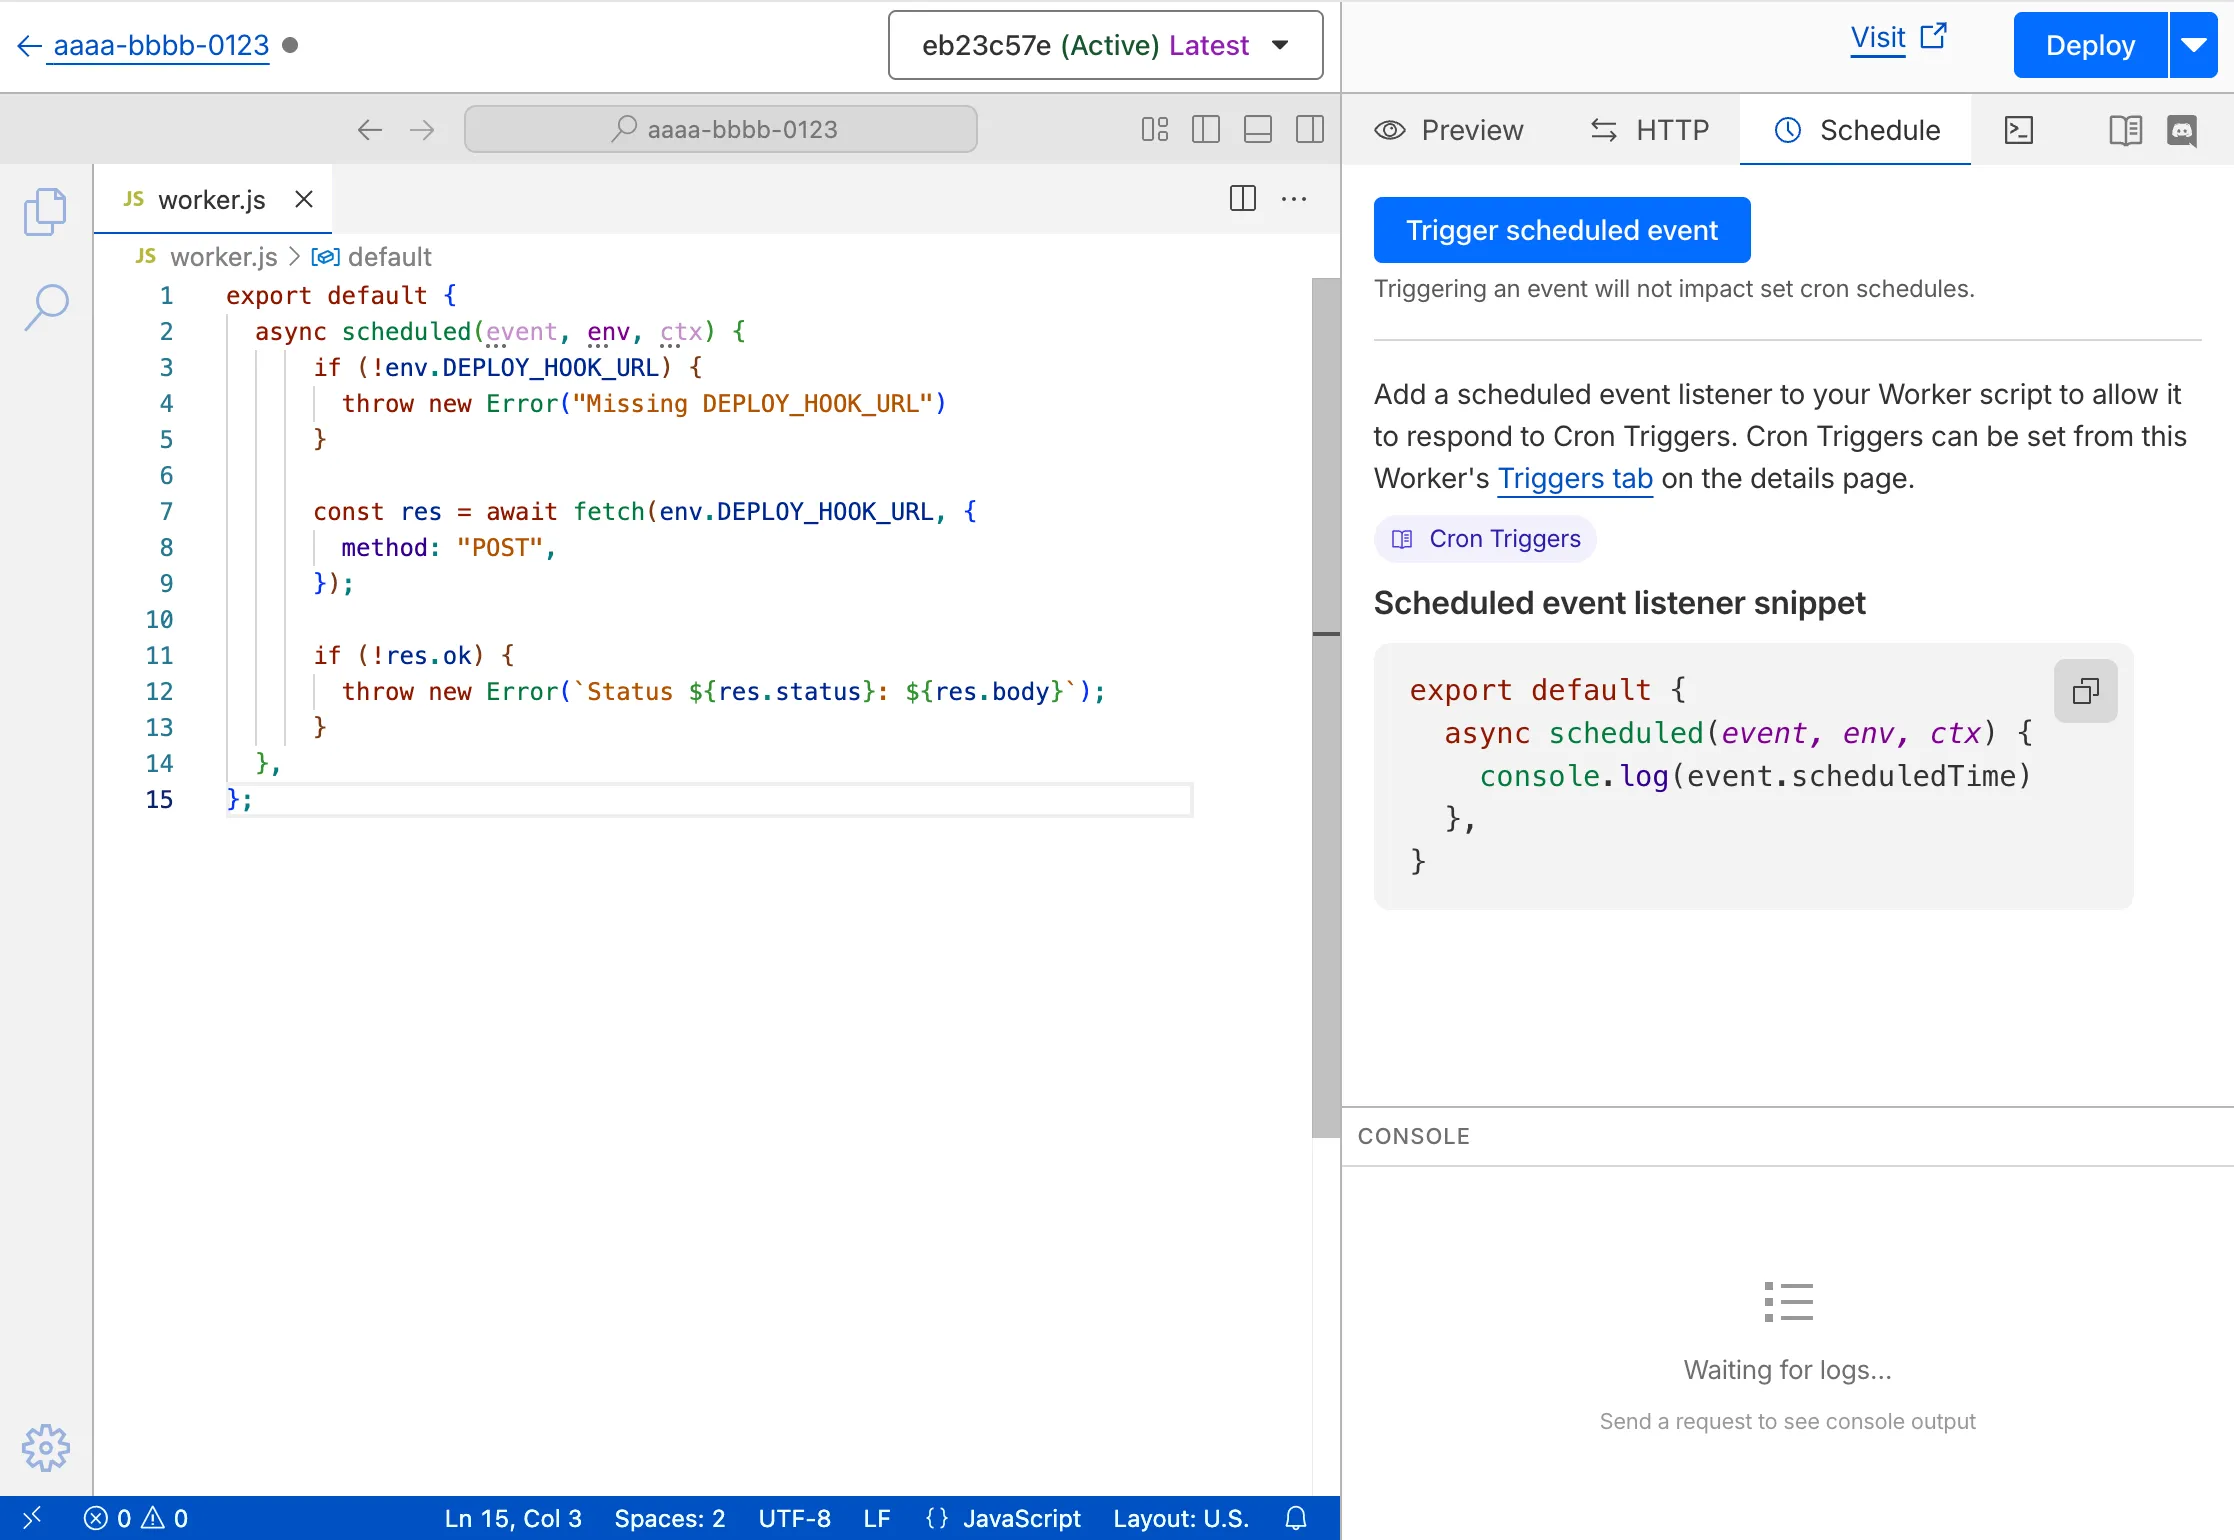Screen dimensions: 2234x1540
Task: Open the customize layout icon
Action: click(1155, 129)
